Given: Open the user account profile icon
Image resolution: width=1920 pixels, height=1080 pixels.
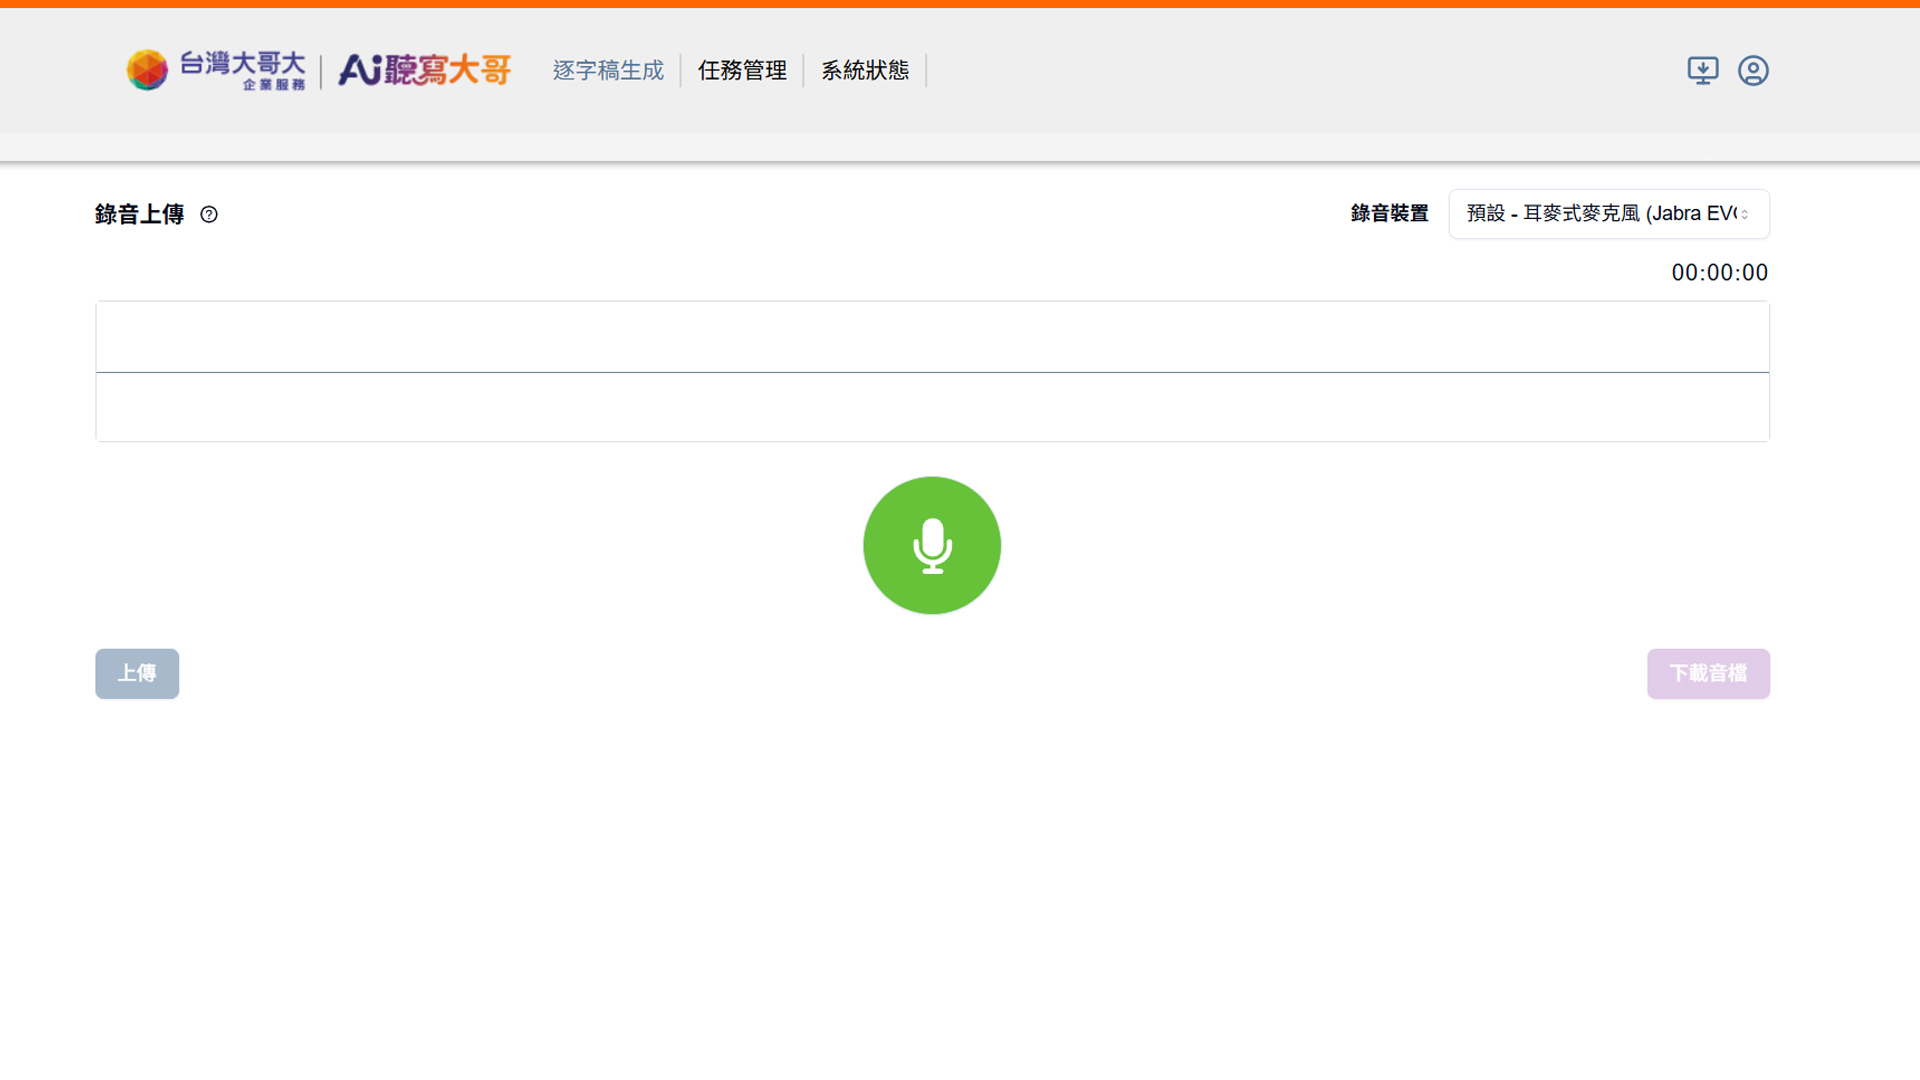Looking at the screenshot, I should click(1753, 70).
